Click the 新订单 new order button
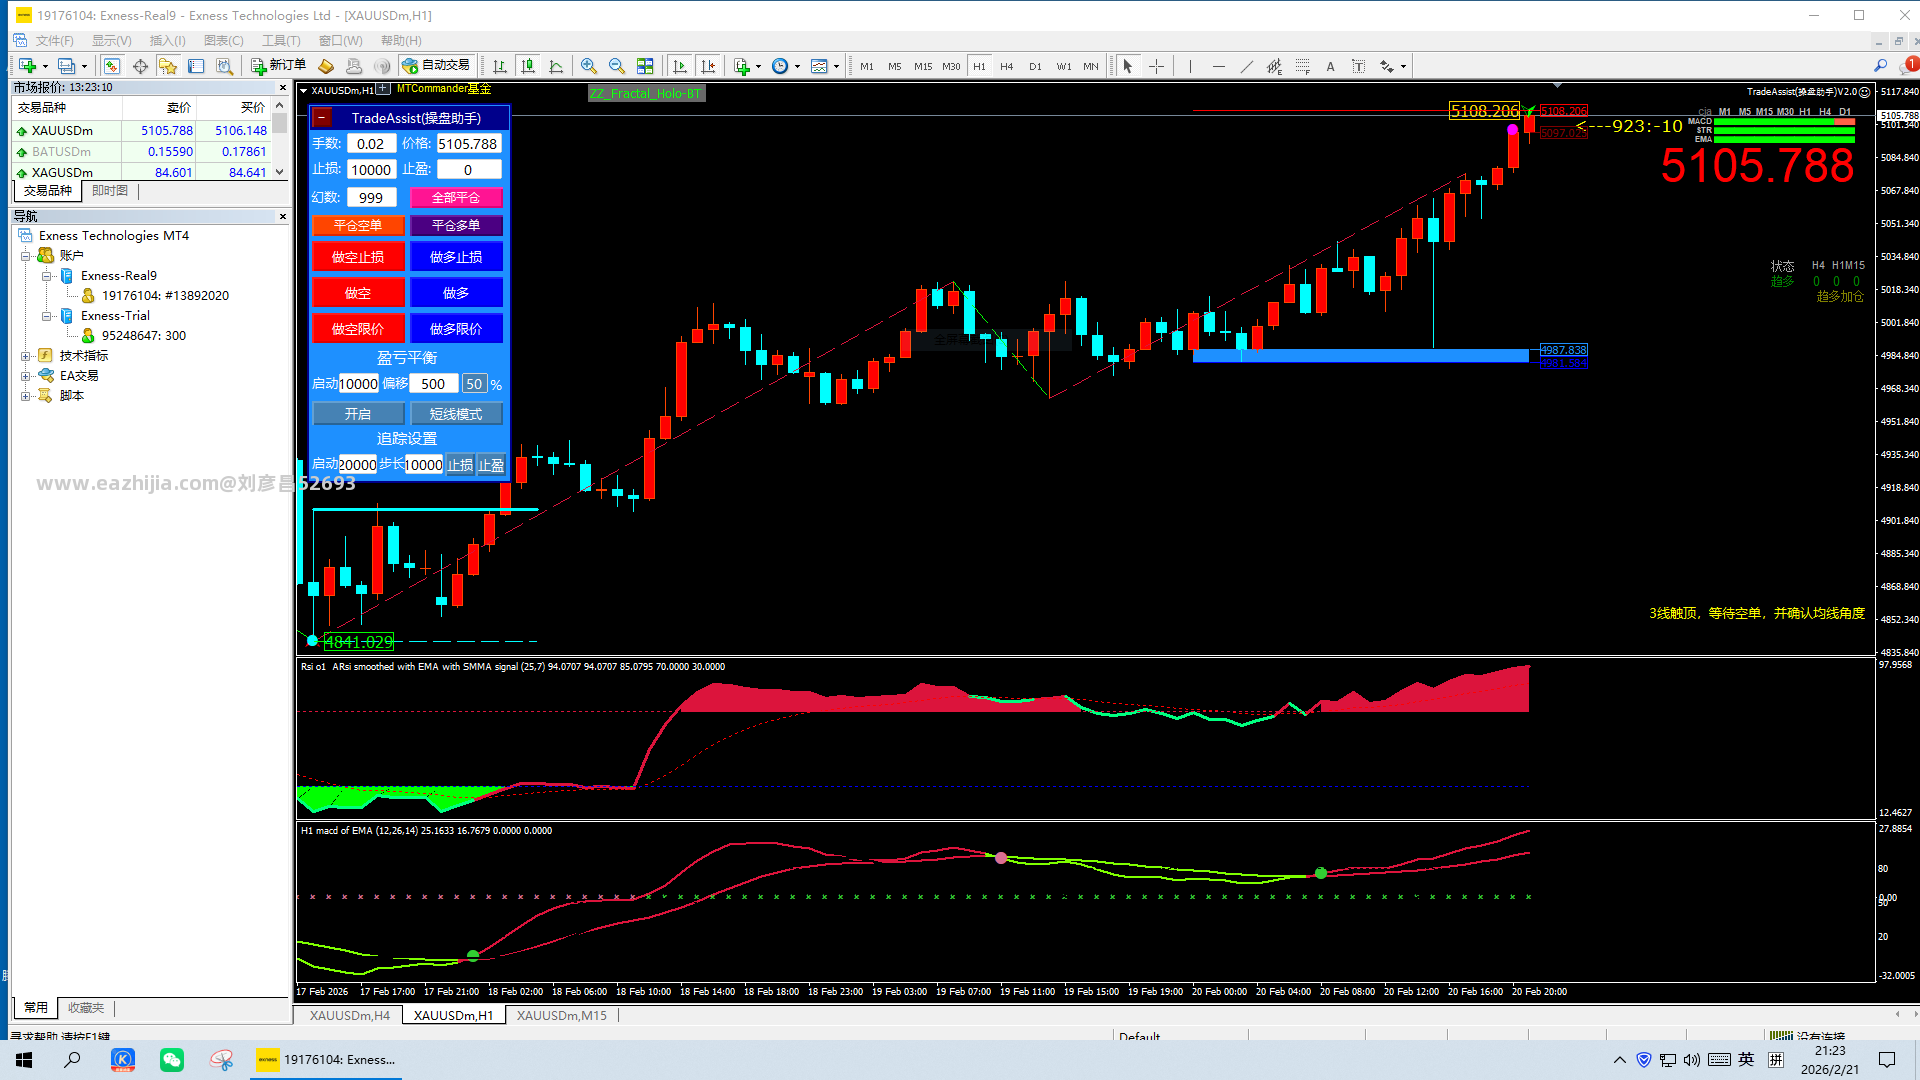The image size is (1920, 1080). pos(278,66)
